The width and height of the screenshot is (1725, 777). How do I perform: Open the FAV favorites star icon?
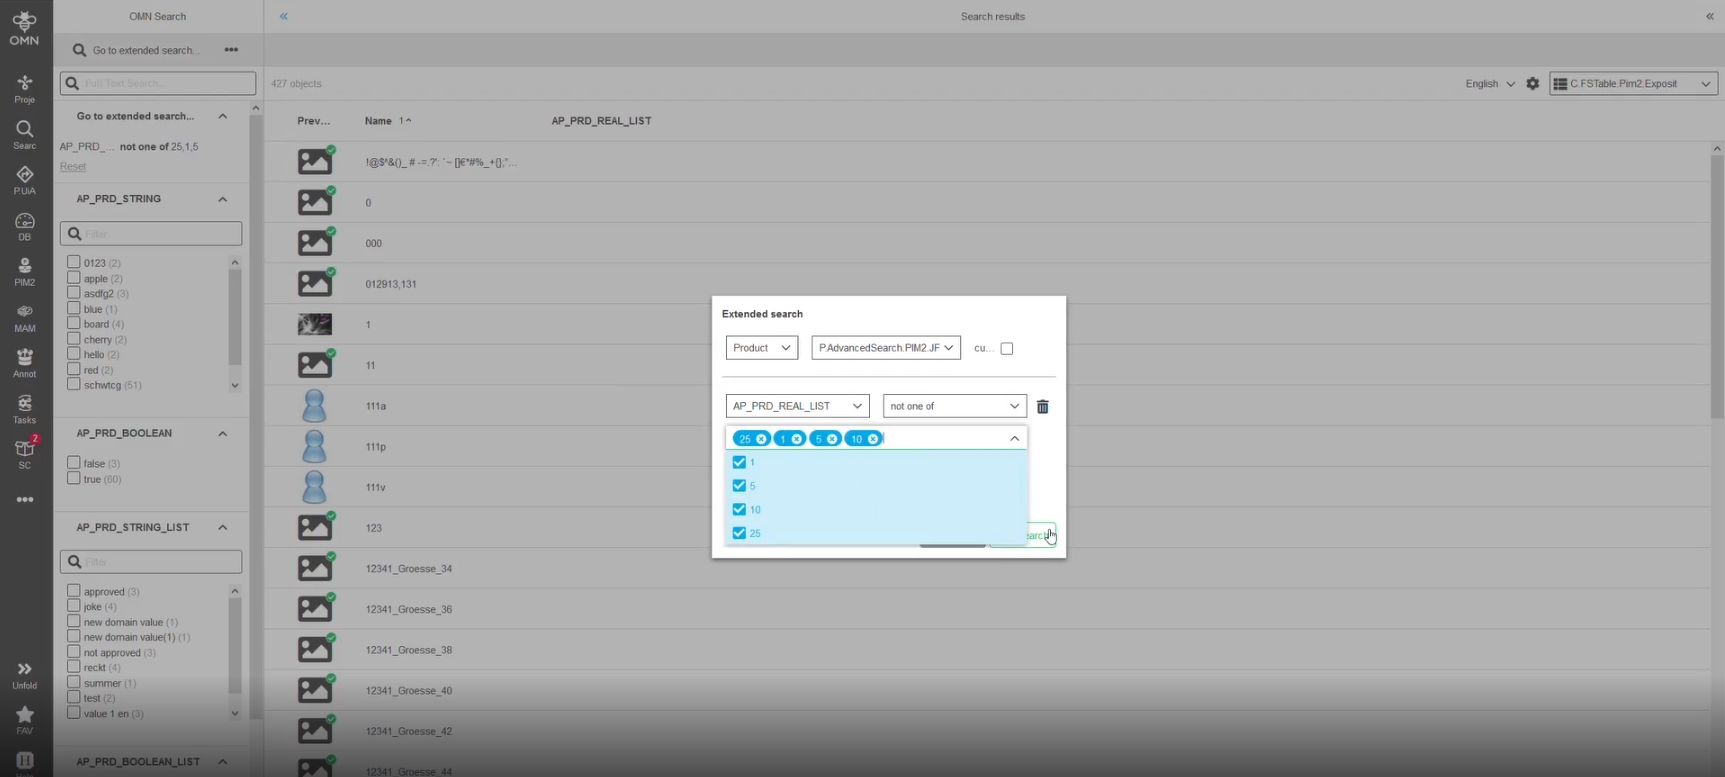(x=24, y=719)
